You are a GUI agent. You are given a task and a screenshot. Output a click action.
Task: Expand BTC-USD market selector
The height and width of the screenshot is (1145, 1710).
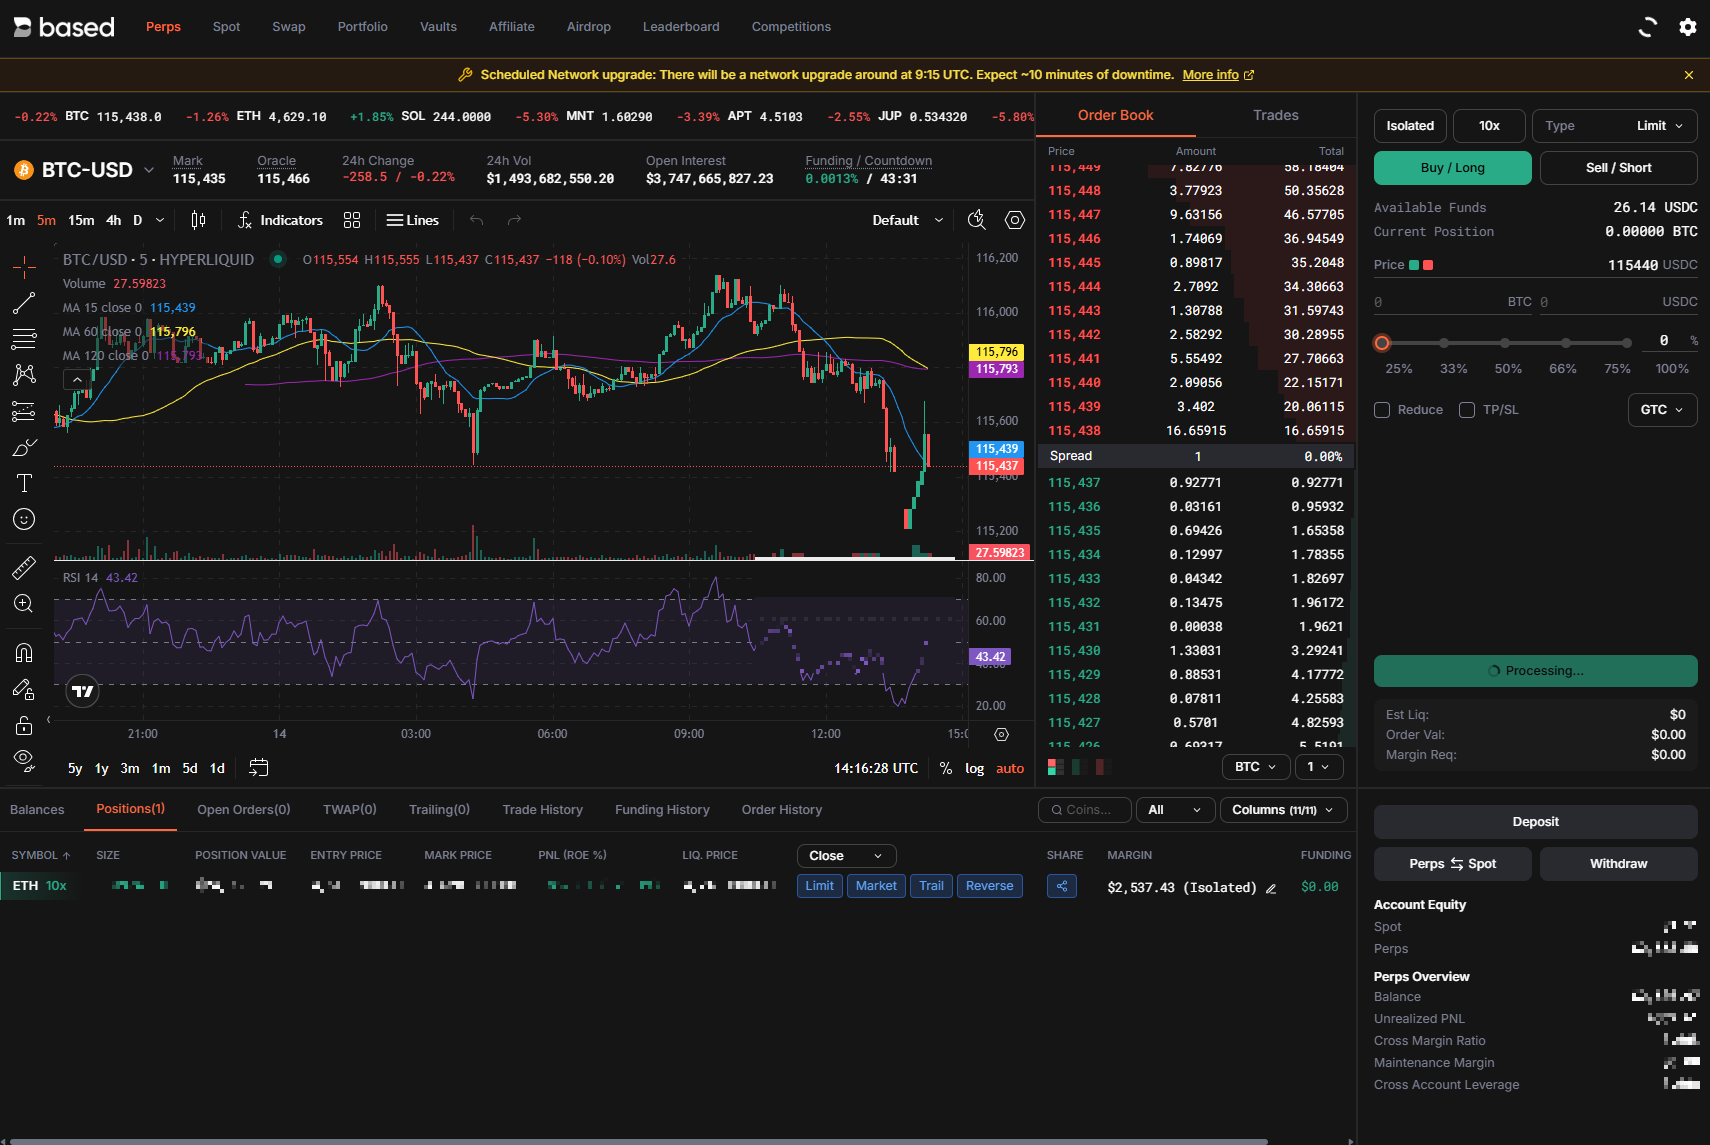click(149, 170)
